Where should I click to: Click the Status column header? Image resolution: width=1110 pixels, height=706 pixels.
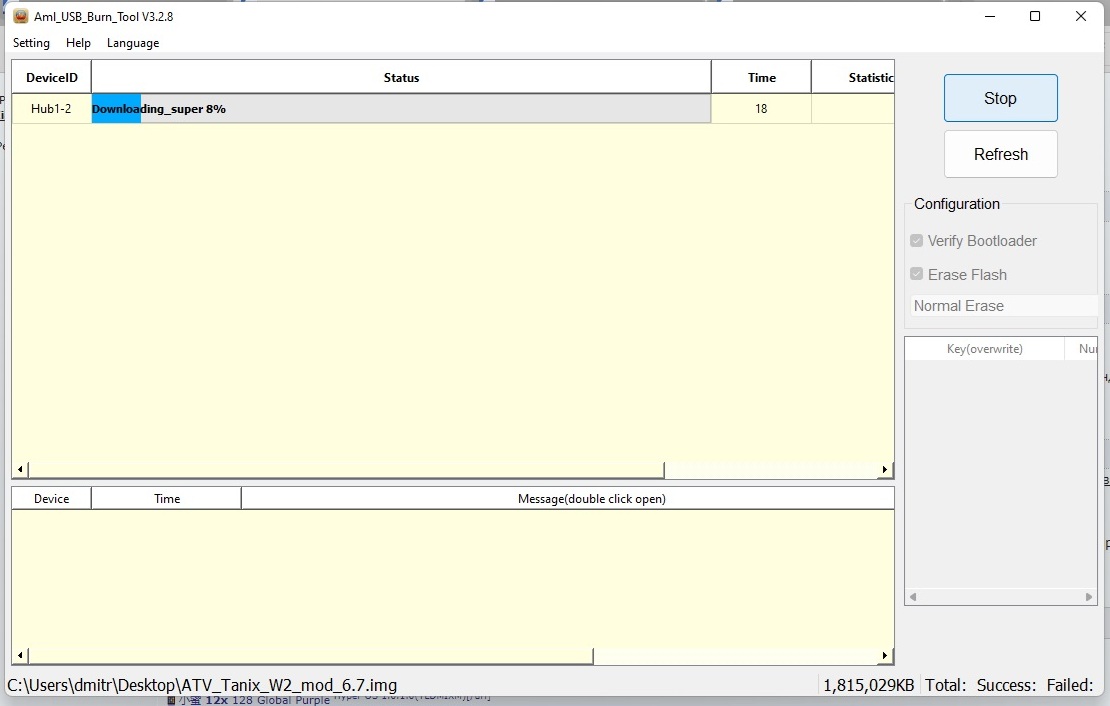point(401,77)
